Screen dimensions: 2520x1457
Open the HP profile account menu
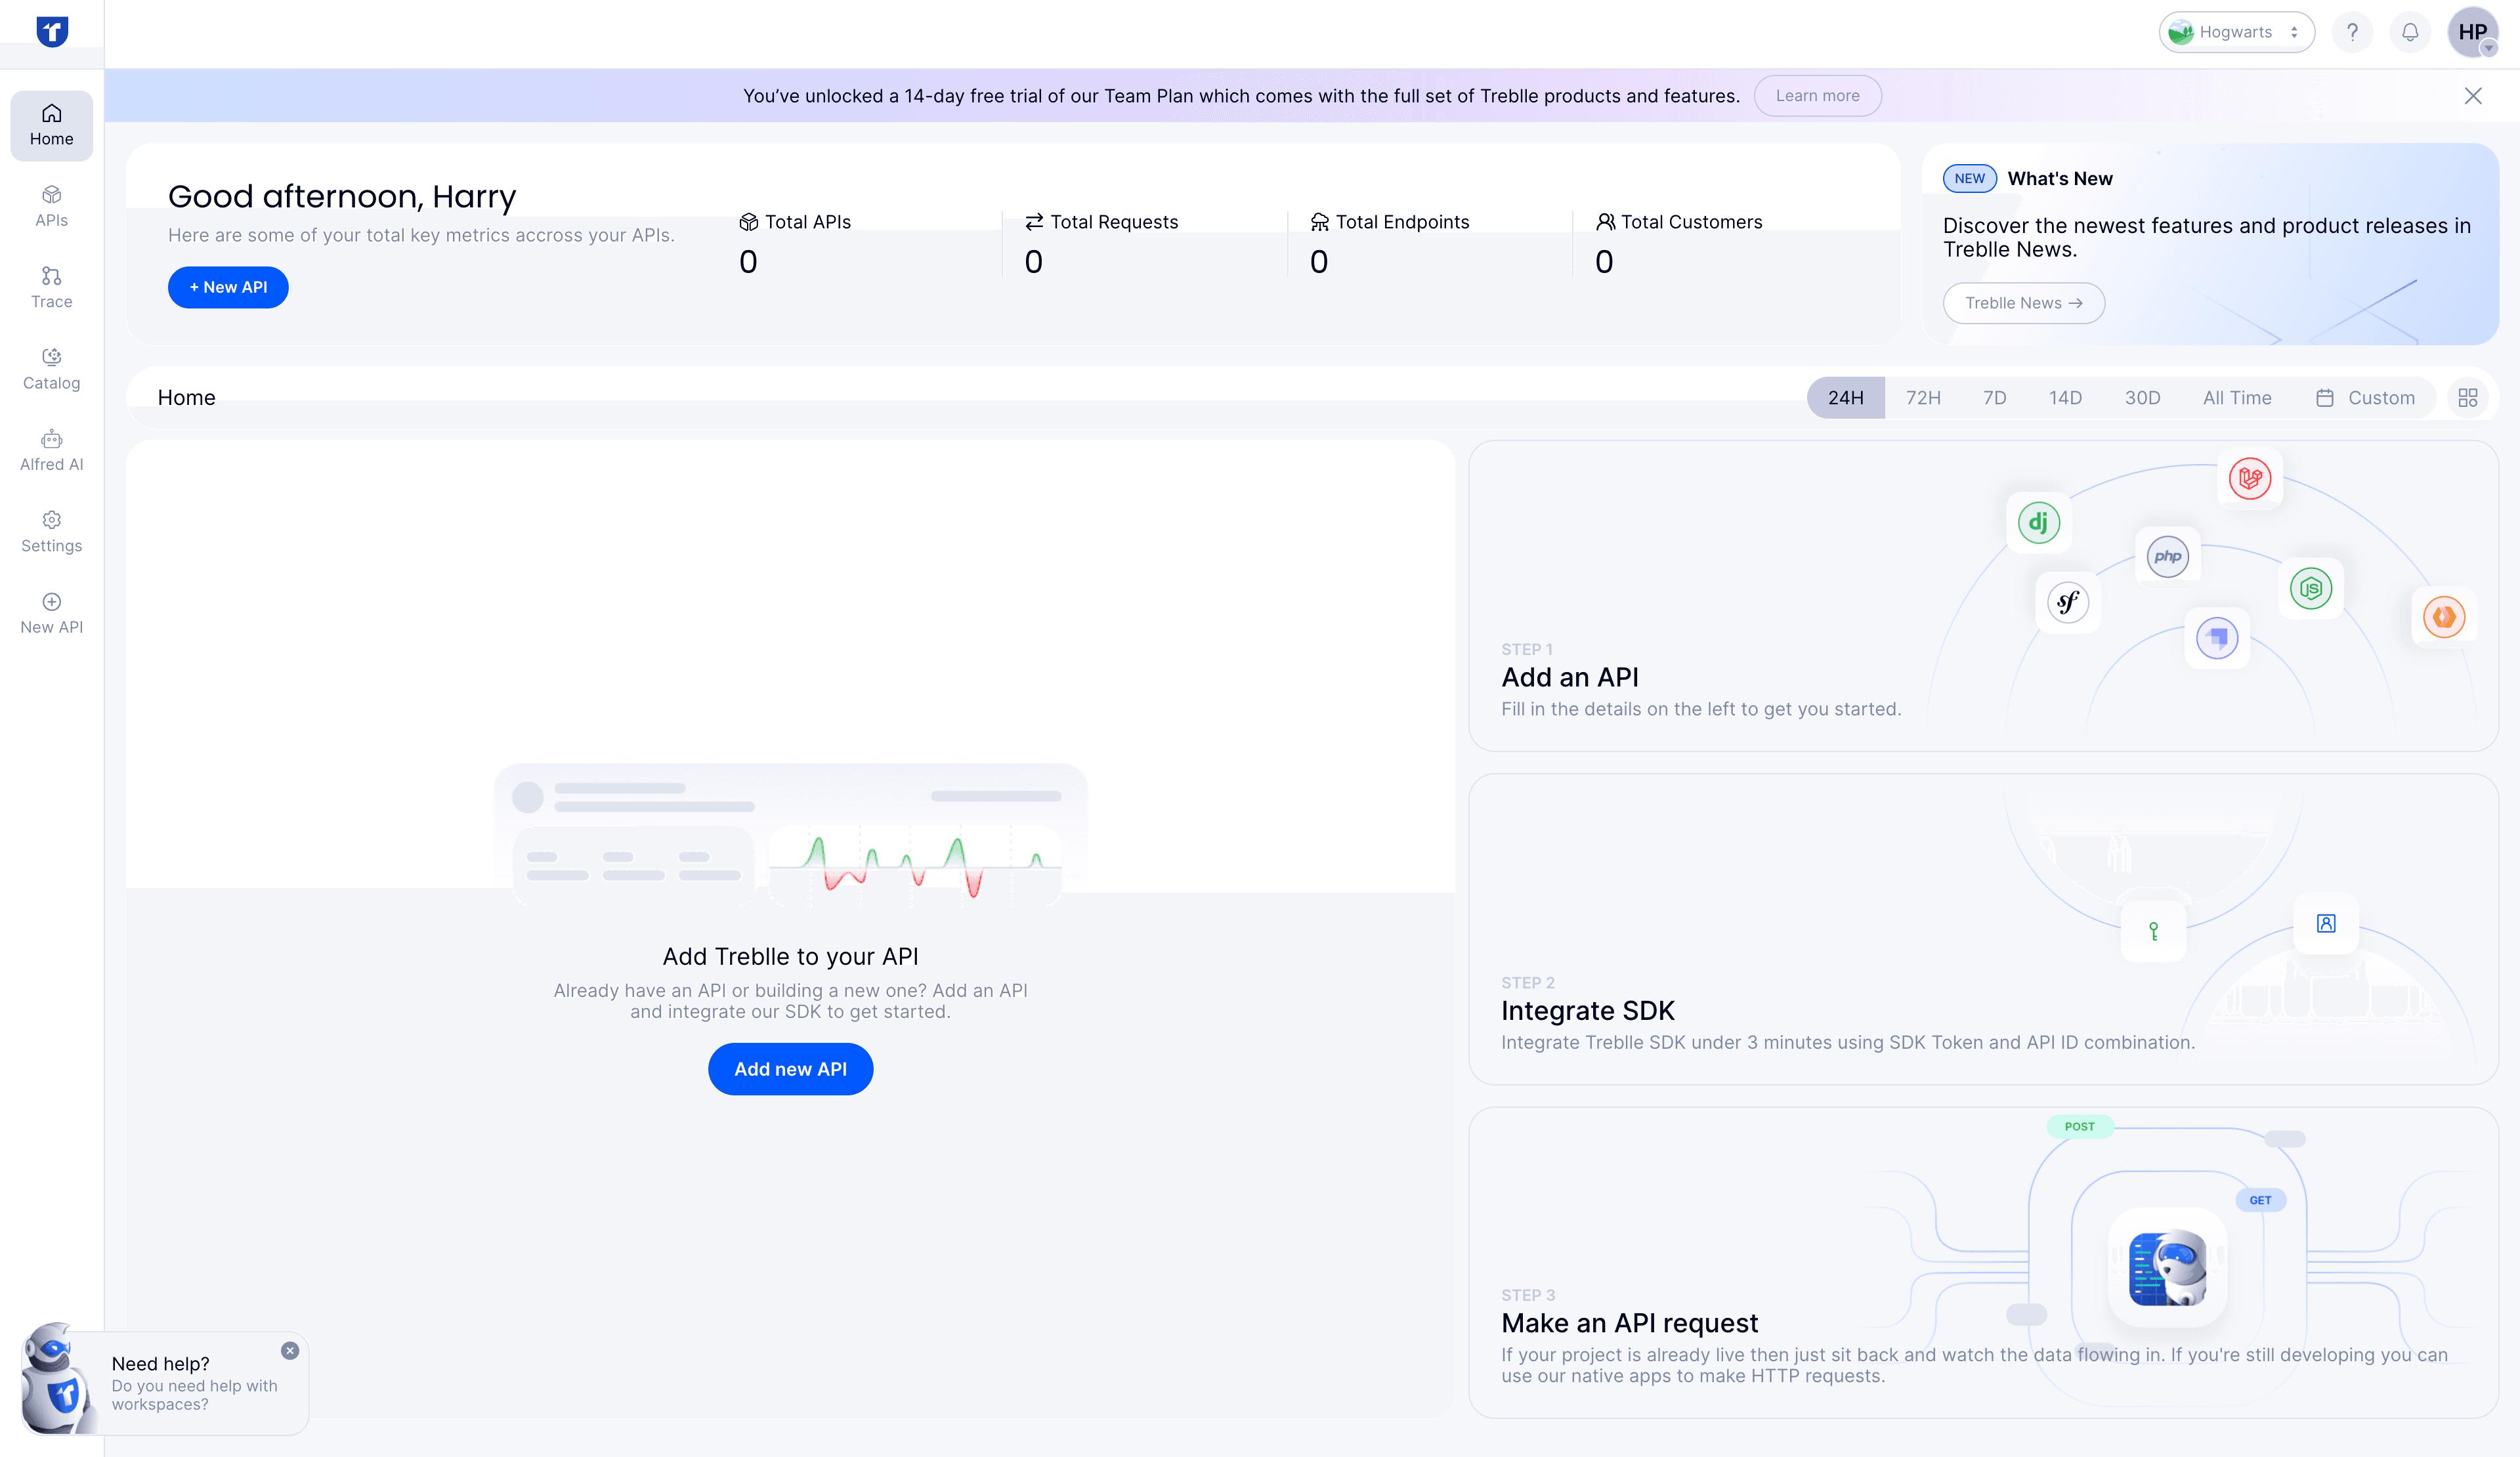point(2473,31)
